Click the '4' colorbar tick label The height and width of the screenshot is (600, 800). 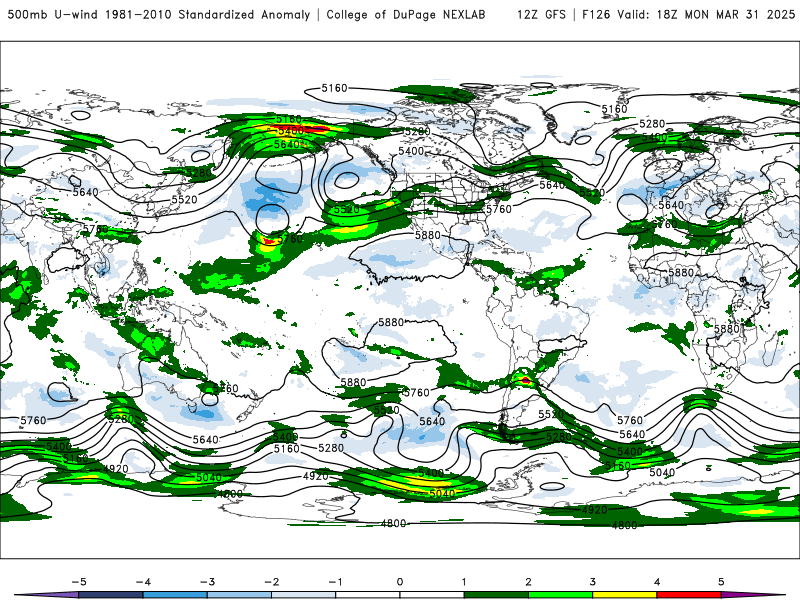click(x=657, y=582)
